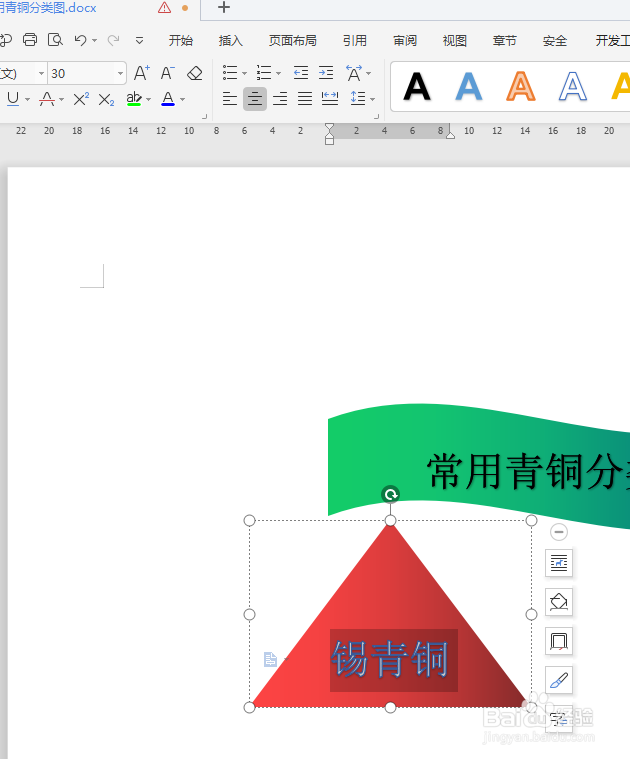Clear formatting with the eraser icon

coord(195,73)
